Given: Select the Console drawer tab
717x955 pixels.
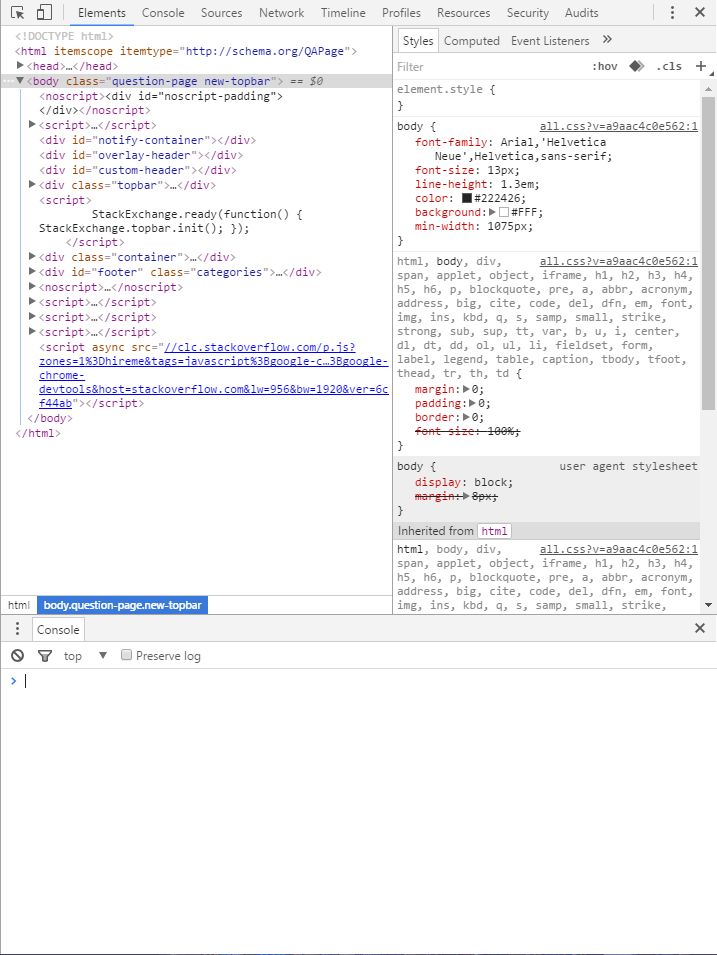Looking at the screenshot, I should pos(58,630).
